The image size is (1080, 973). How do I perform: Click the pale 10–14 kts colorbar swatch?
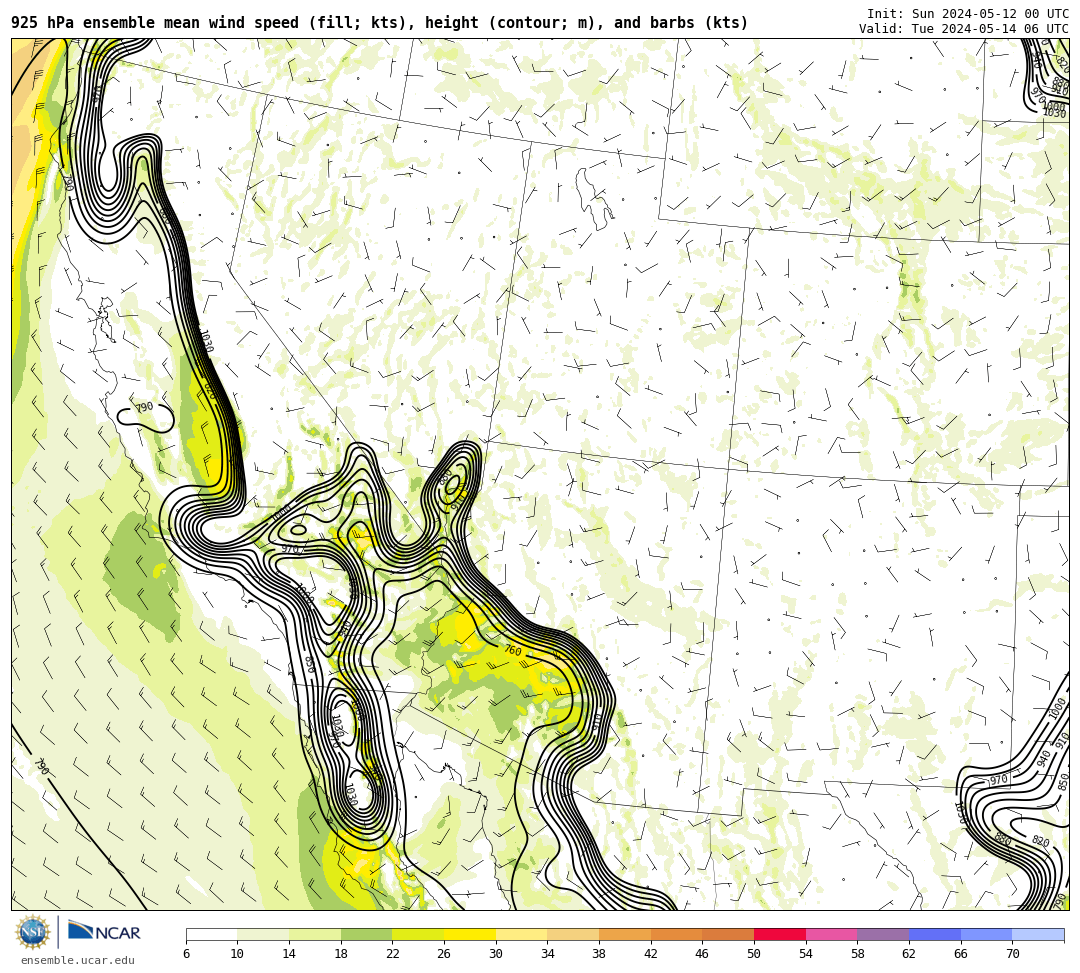(263, 934)
